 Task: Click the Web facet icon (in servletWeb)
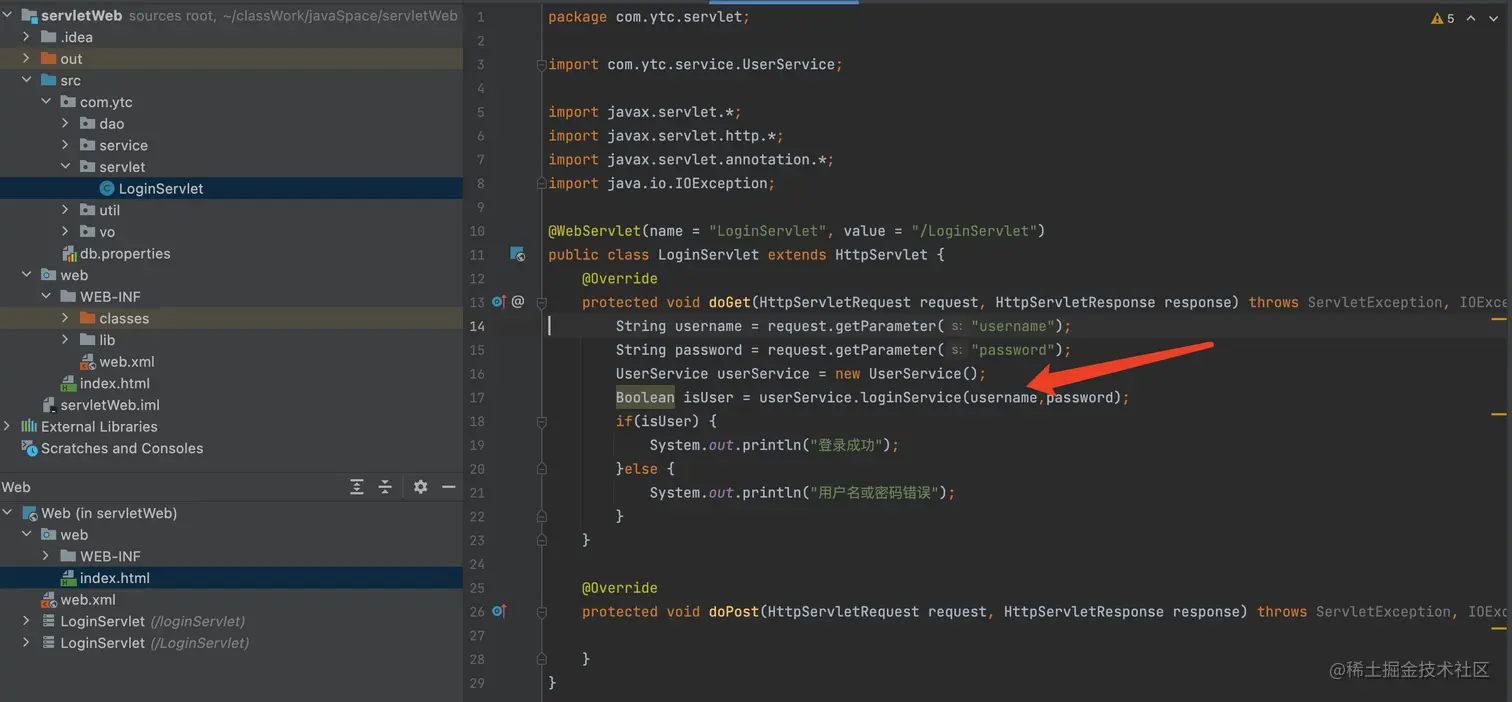pyautogui.click(x=29, y=514)
